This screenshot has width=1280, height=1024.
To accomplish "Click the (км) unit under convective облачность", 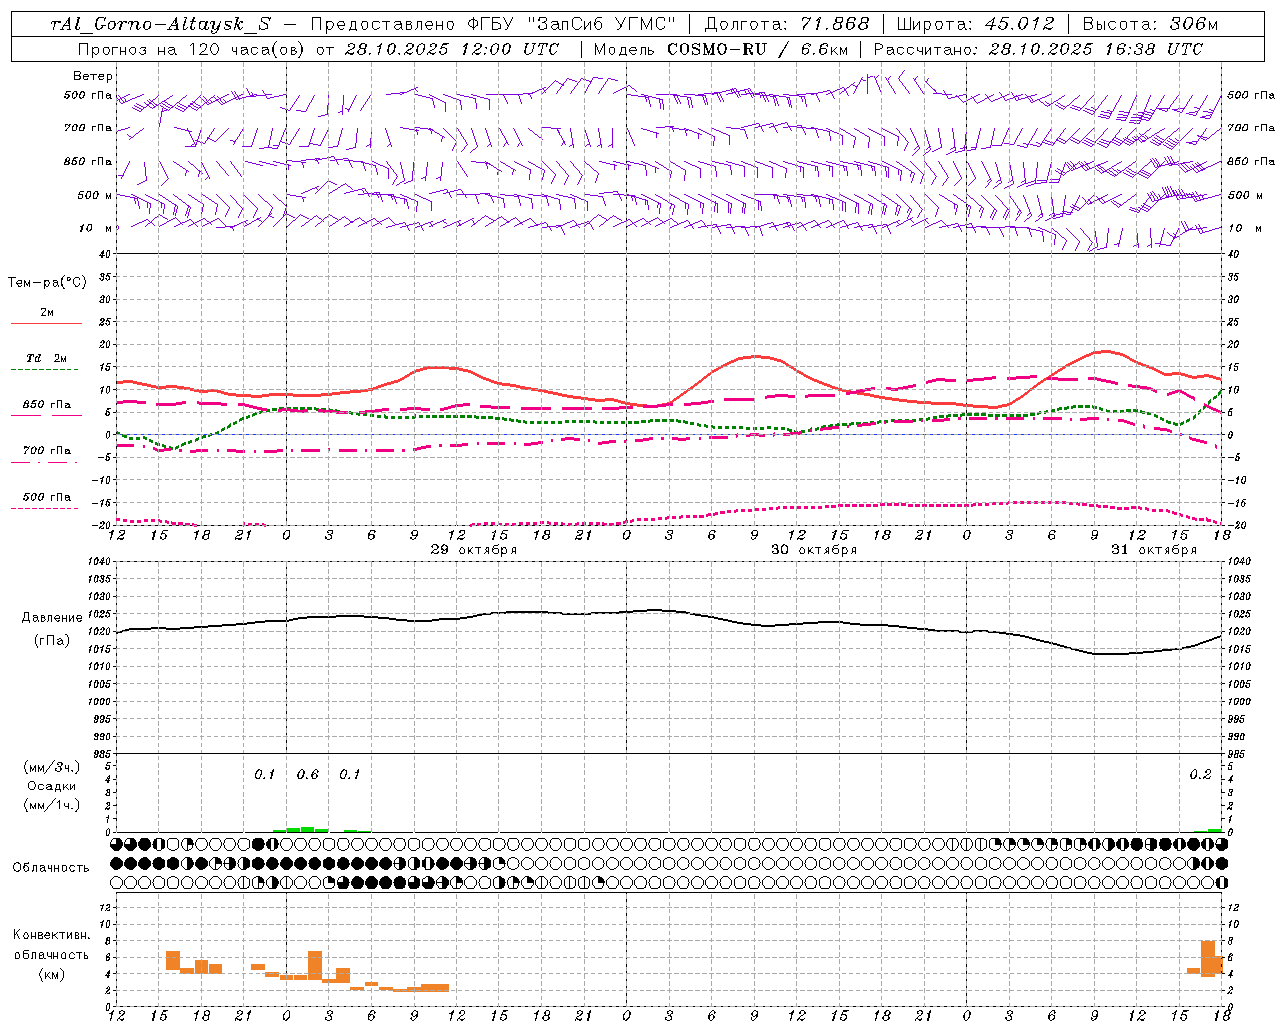I will point(52,974).
